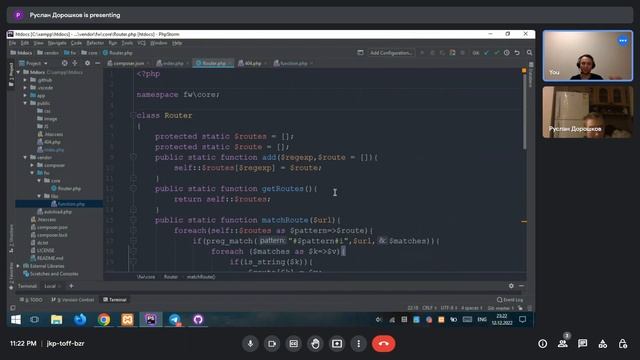Turn off the camera in Meet
This screenshot has height=360, width=640.
[272, 344]
